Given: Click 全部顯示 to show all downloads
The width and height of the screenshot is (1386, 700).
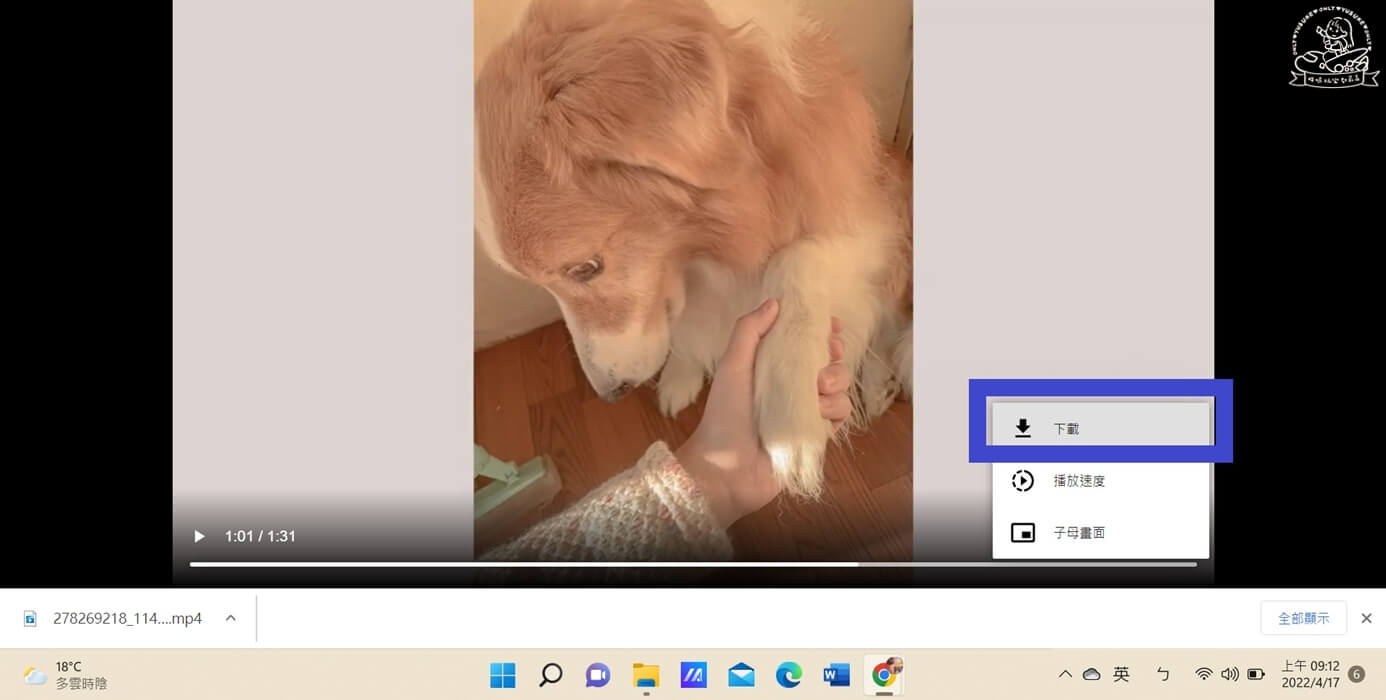Looking at the screenshot, I should click(x=1303, y=619).
